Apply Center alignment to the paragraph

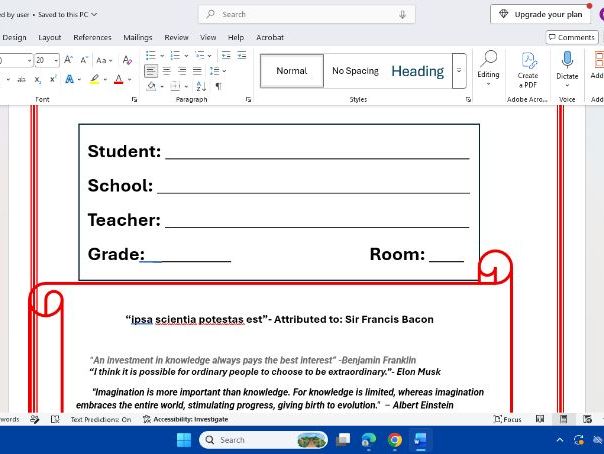tap(166, 71)
